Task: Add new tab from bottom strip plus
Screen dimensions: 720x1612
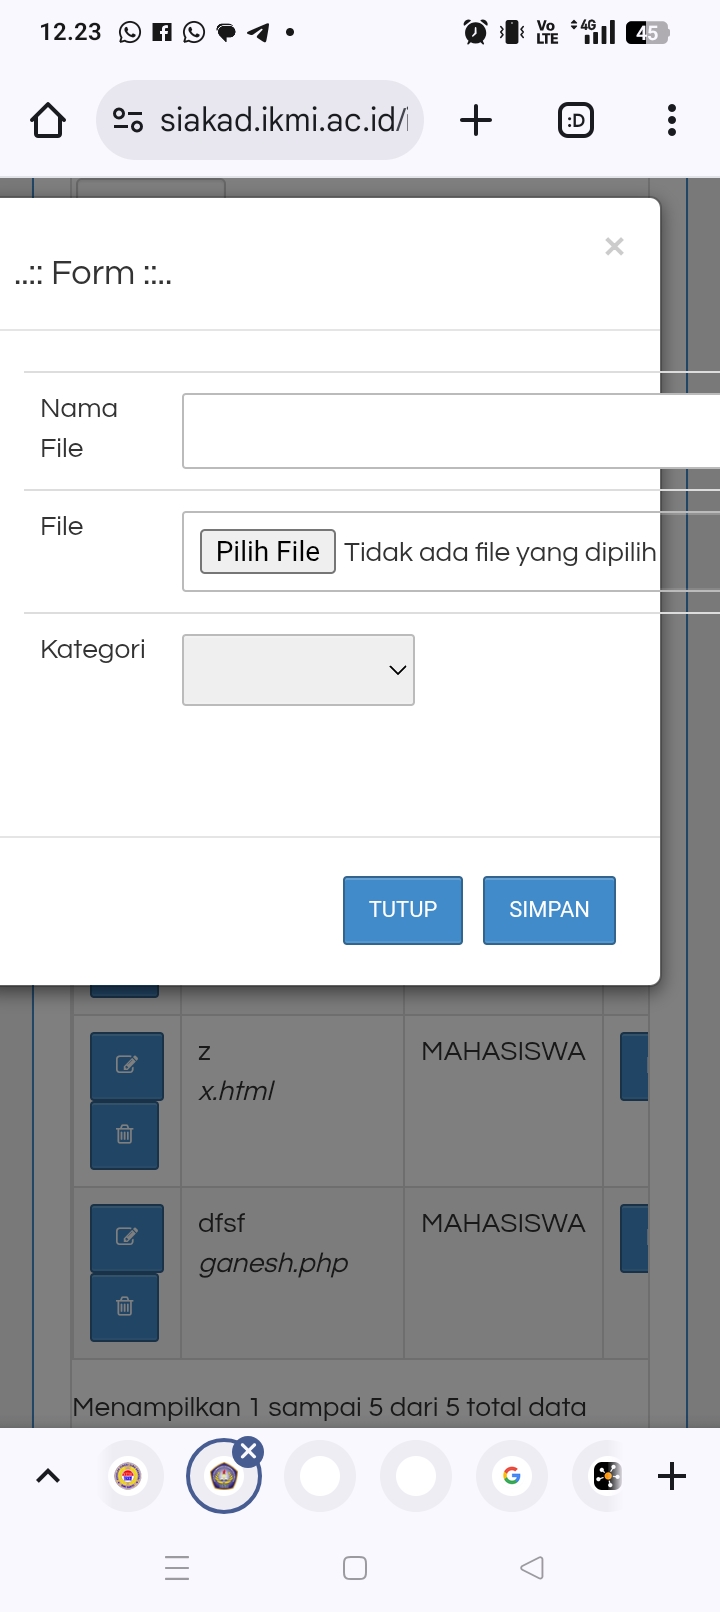Action: (672, 1476)
